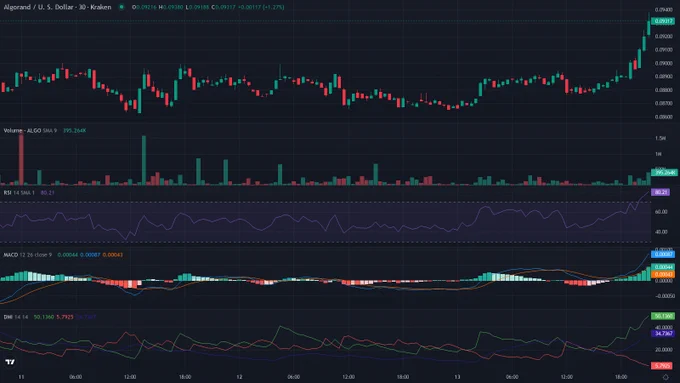680x383 pixels.
Task: Select the DMI 14 14 indicator legend
Action: [16, 317]
